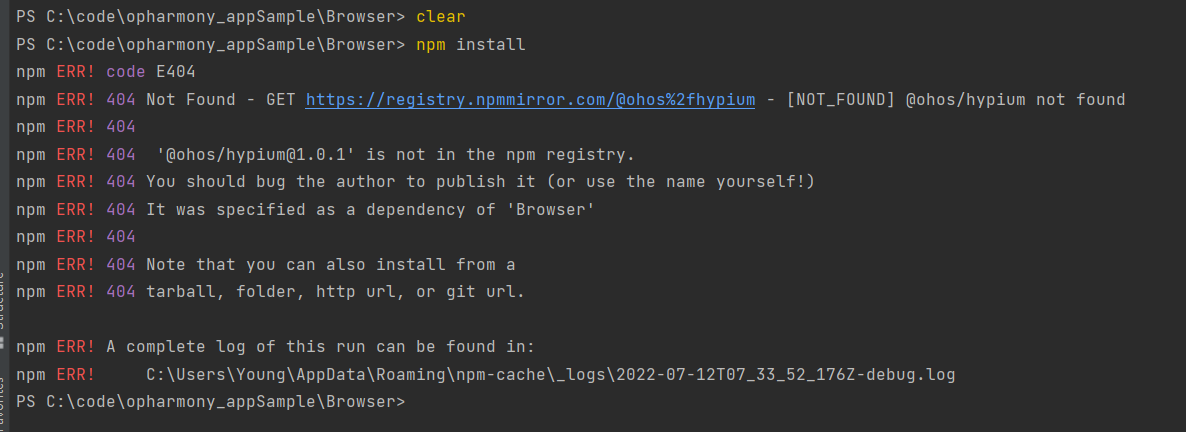Screen dimensions: 1186x432
Task: Click the 'npm install' command text
Action: pyautogui.click(x=470, y=45)
